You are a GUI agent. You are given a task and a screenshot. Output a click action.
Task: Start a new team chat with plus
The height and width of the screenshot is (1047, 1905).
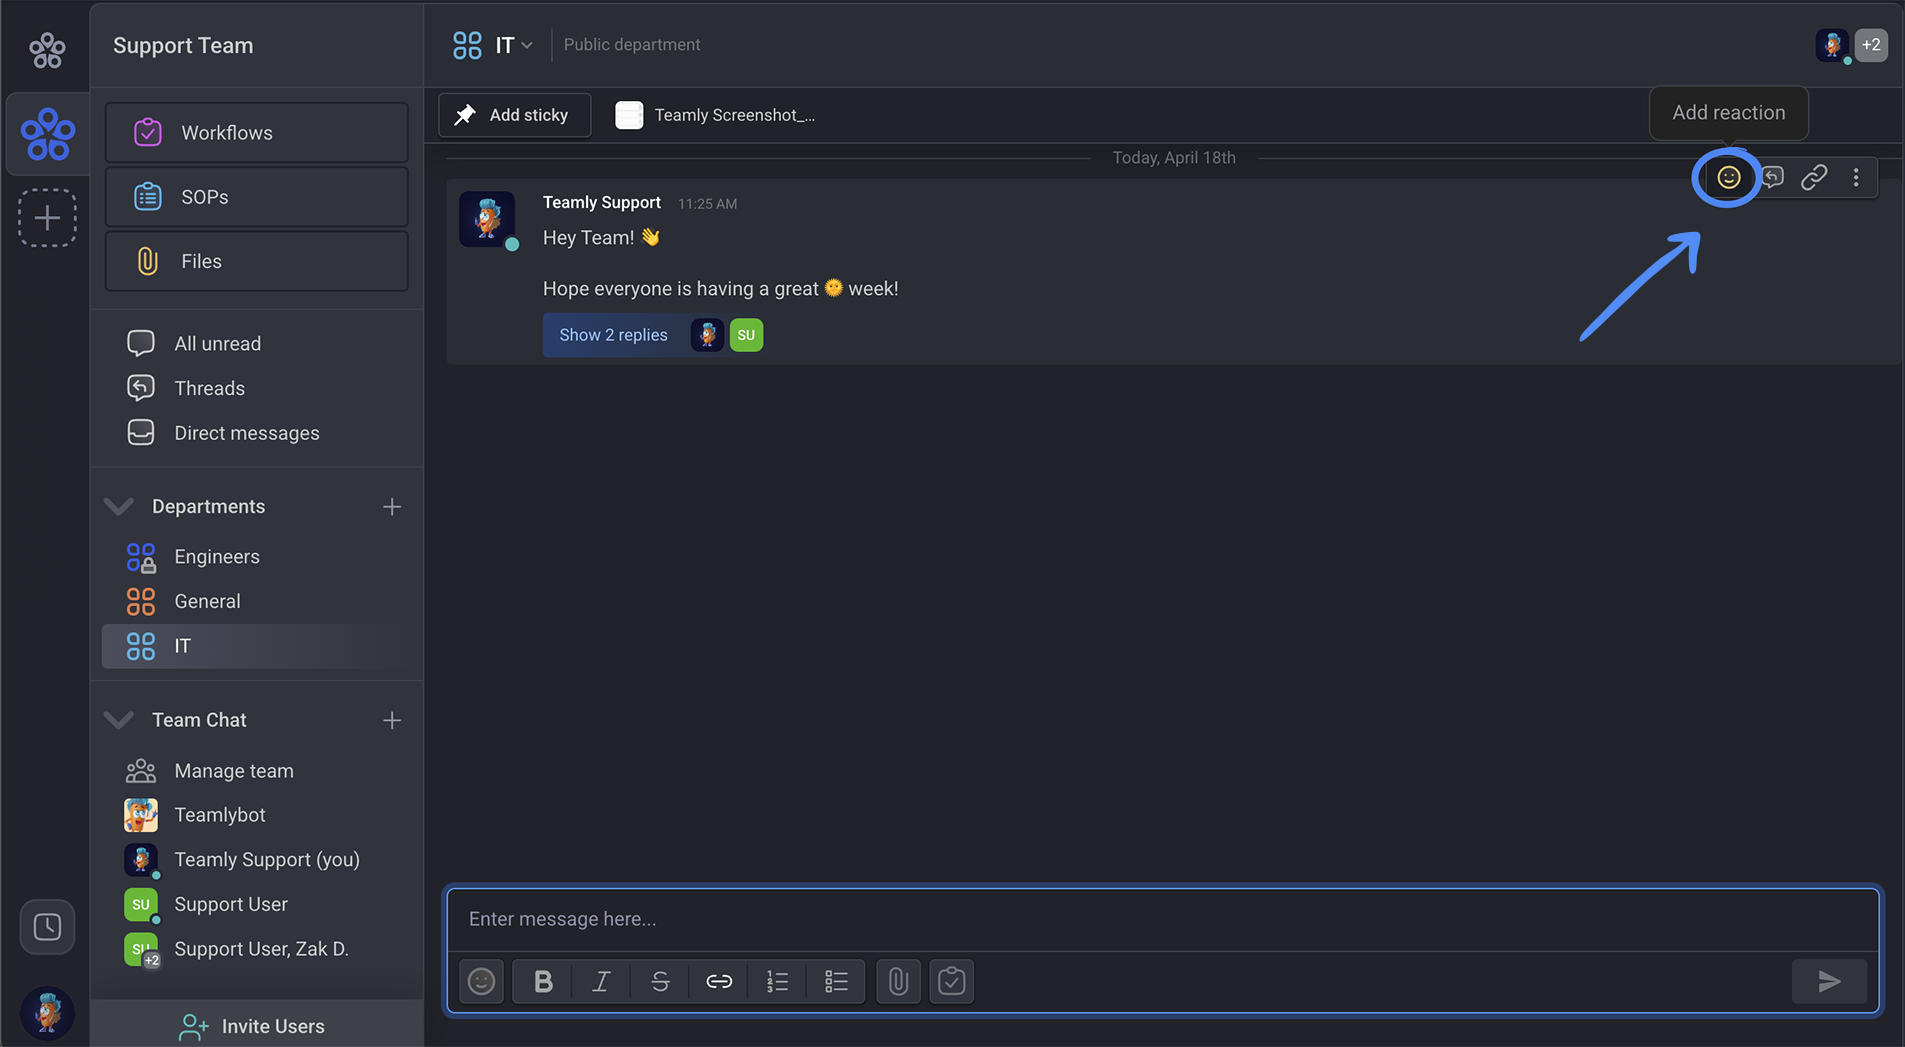392,720
